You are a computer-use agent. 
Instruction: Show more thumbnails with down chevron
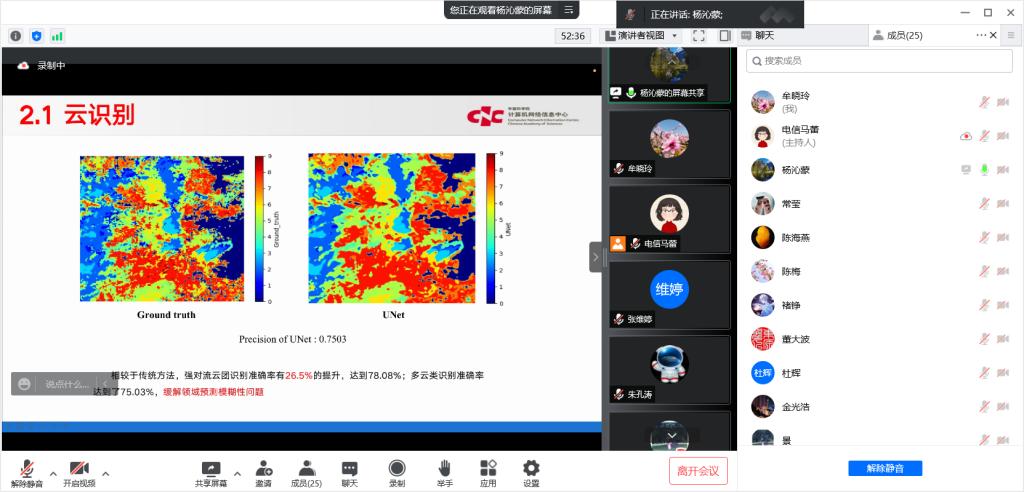click(x=672, y=435)
